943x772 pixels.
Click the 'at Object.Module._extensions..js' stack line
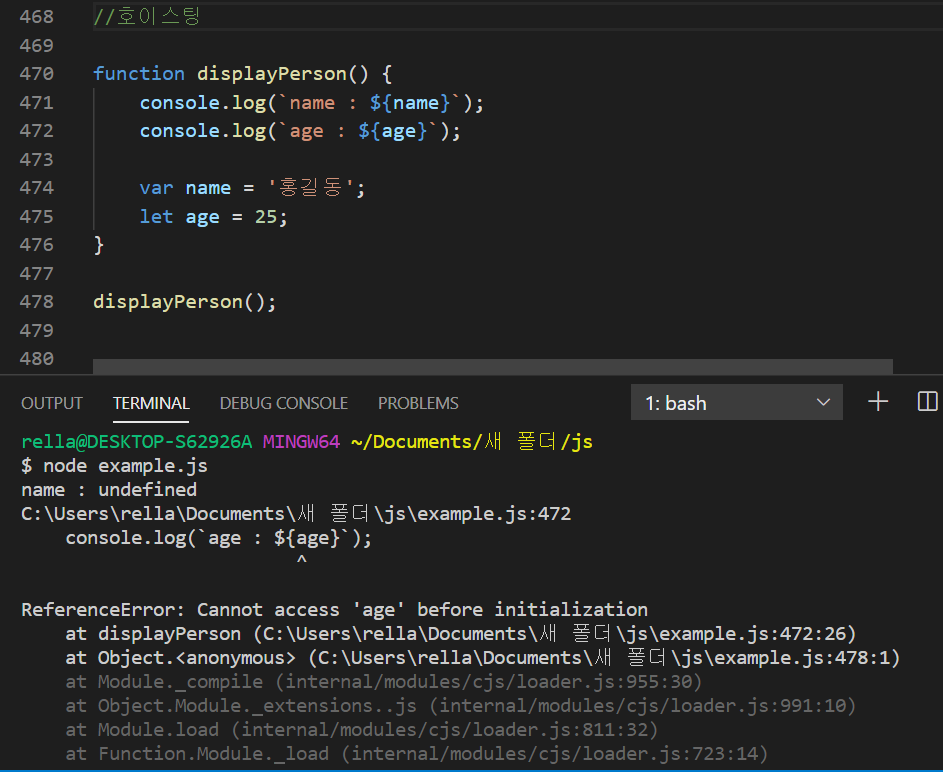461,706
